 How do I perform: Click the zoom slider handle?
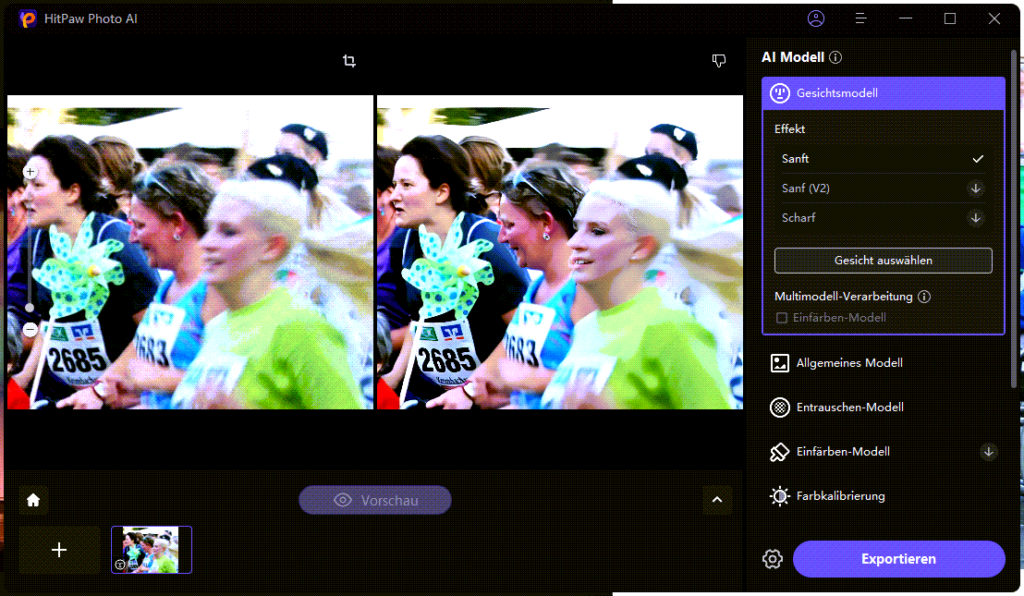pyautogui.click(x=30, y=307)
